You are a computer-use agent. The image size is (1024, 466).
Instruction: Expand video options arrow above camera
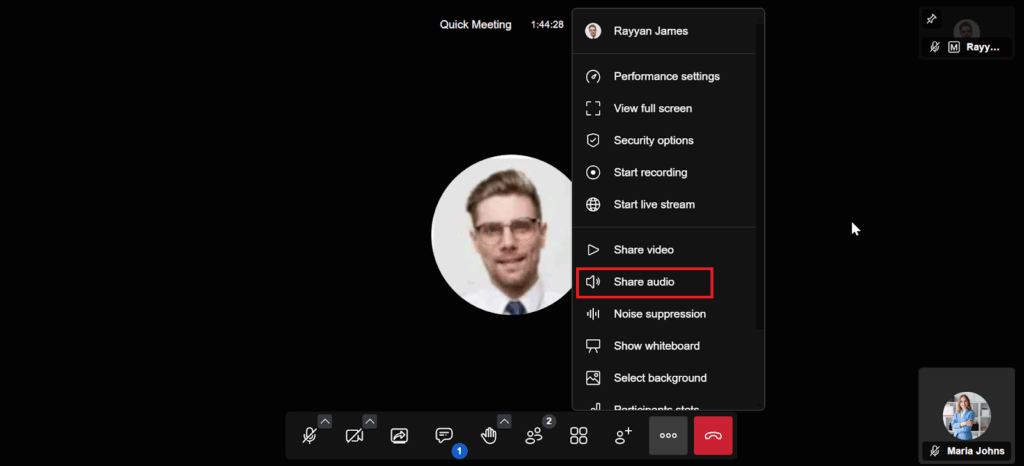pyautogui.click(x=369, y=421)
